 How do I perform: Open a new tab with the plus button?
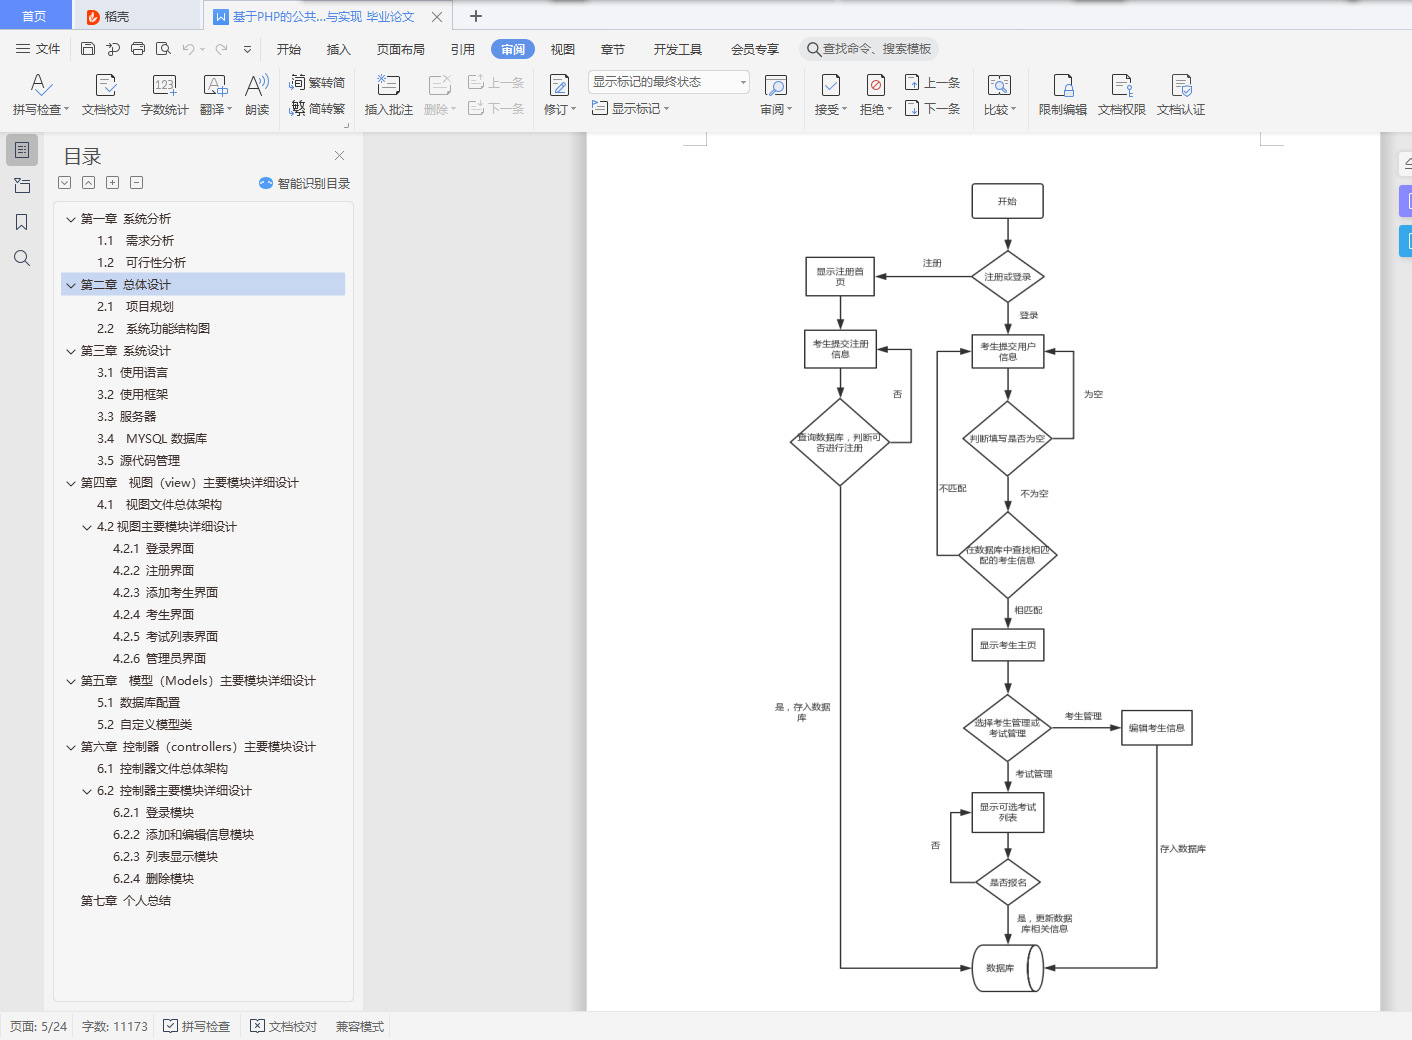pos(476,16)
